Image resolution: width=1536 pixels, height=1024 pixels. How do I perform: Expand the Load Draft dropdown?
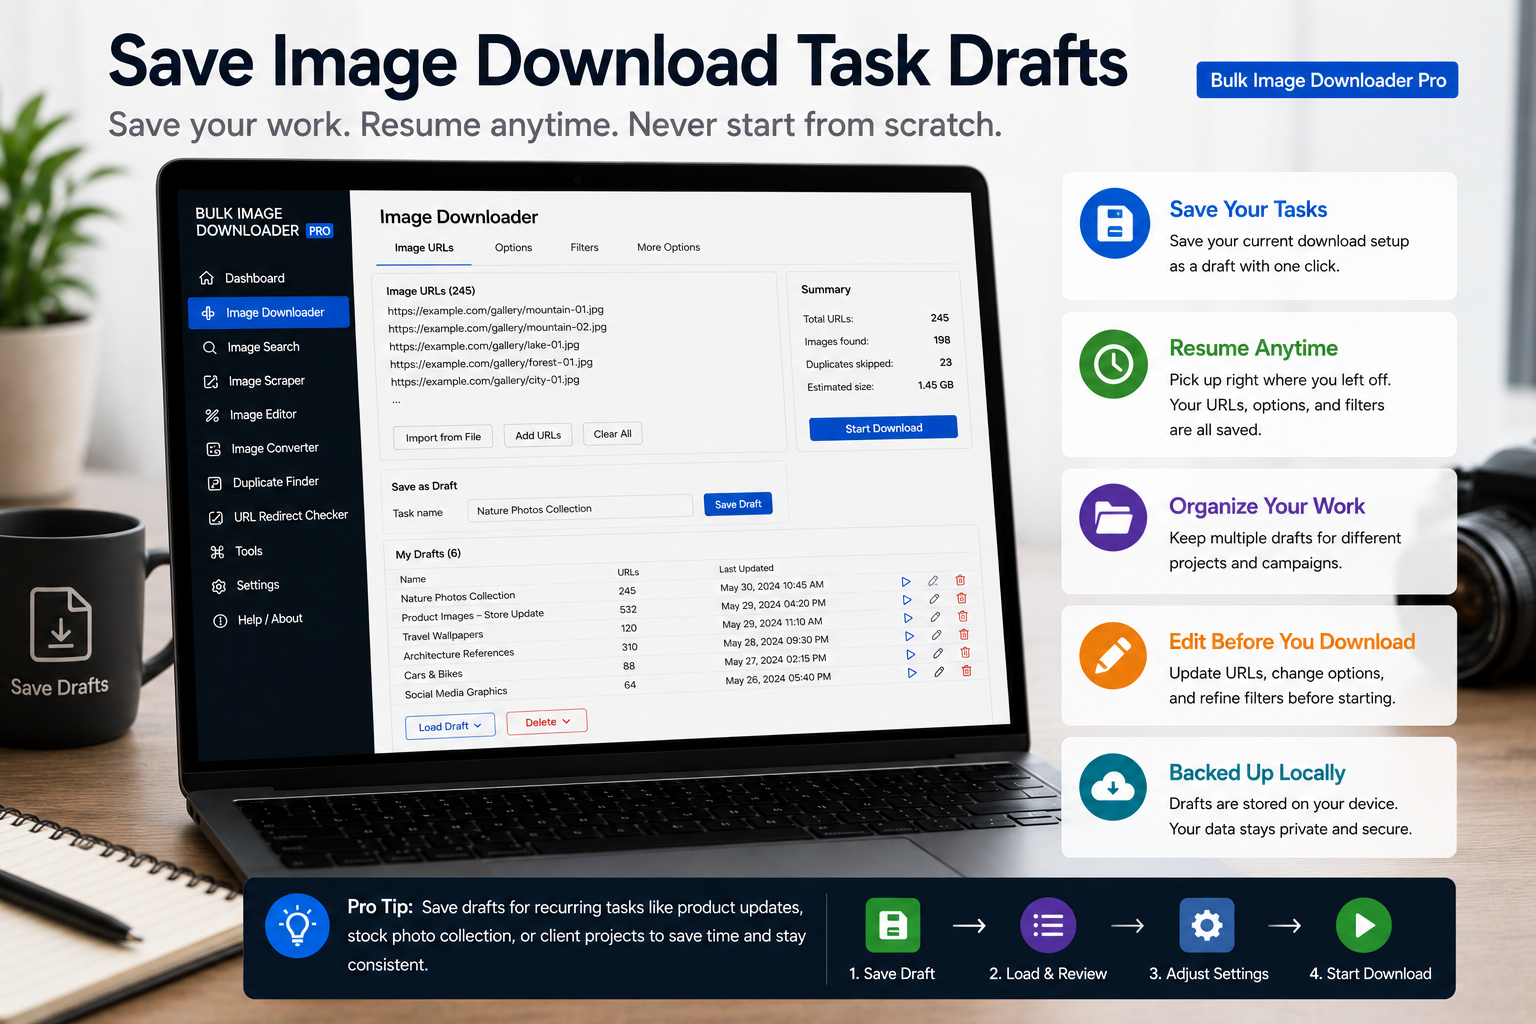click(x=450, y=726)
